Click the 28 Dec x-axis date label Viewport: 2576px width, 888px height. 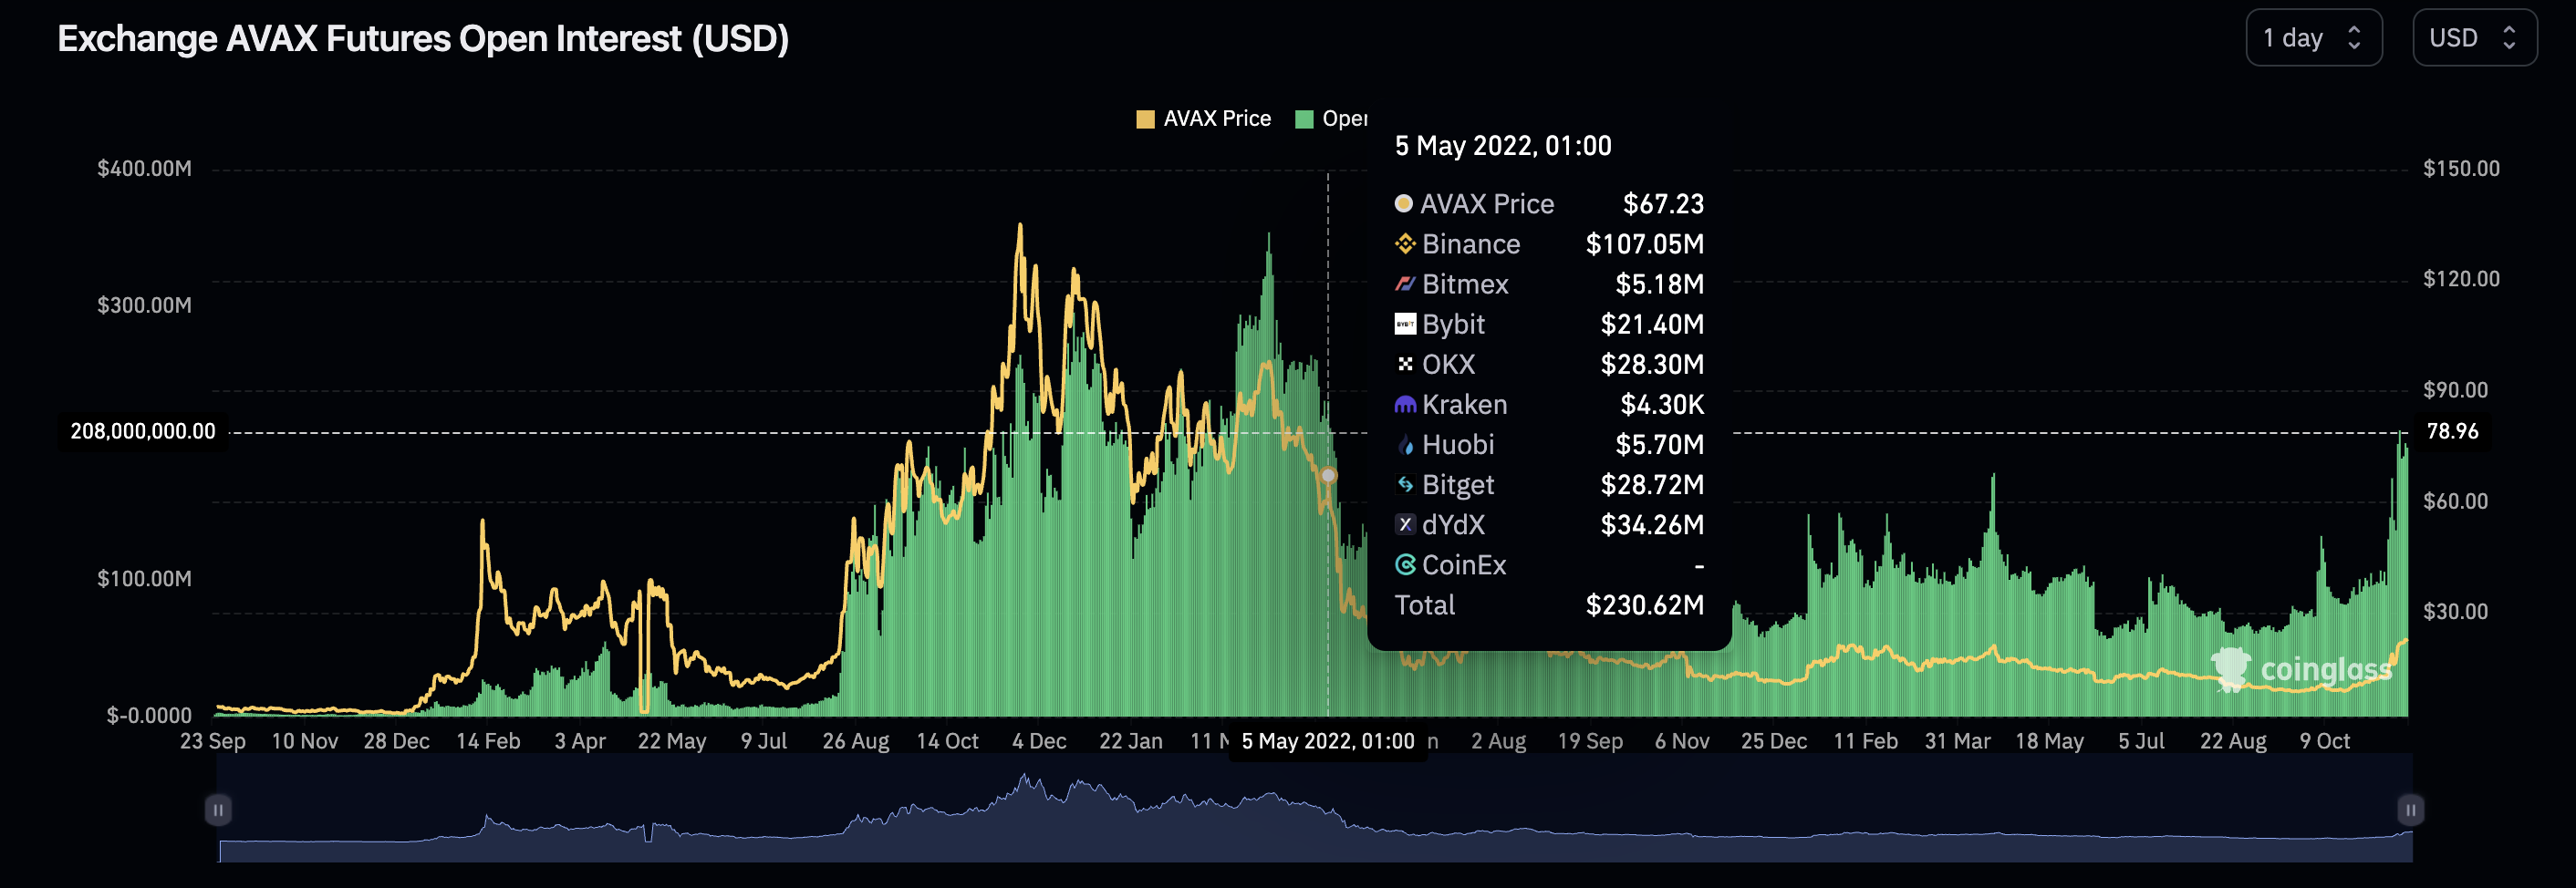397,741
